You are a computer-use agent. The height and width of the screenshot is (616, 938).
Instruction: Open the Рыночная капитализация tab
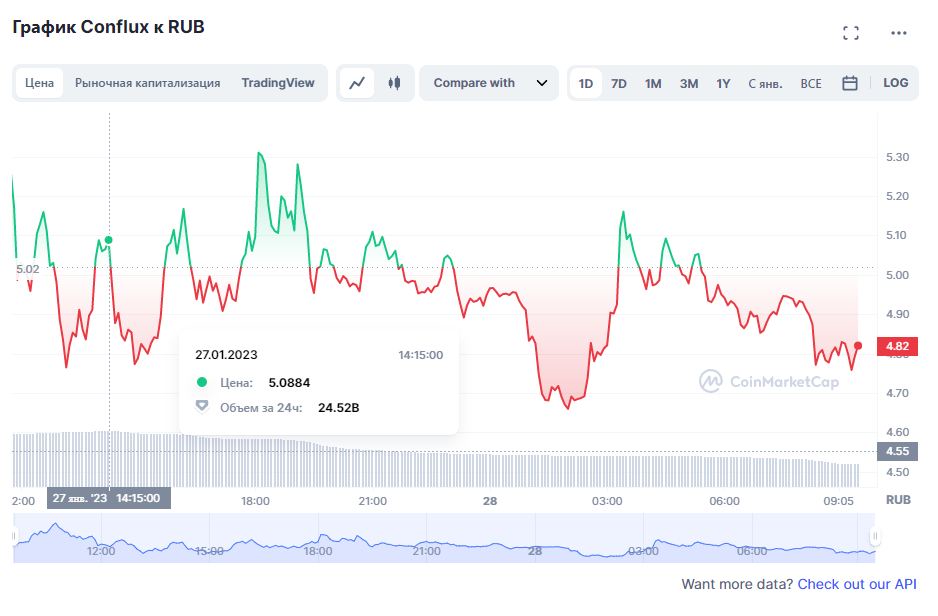[x=147, y=83]
